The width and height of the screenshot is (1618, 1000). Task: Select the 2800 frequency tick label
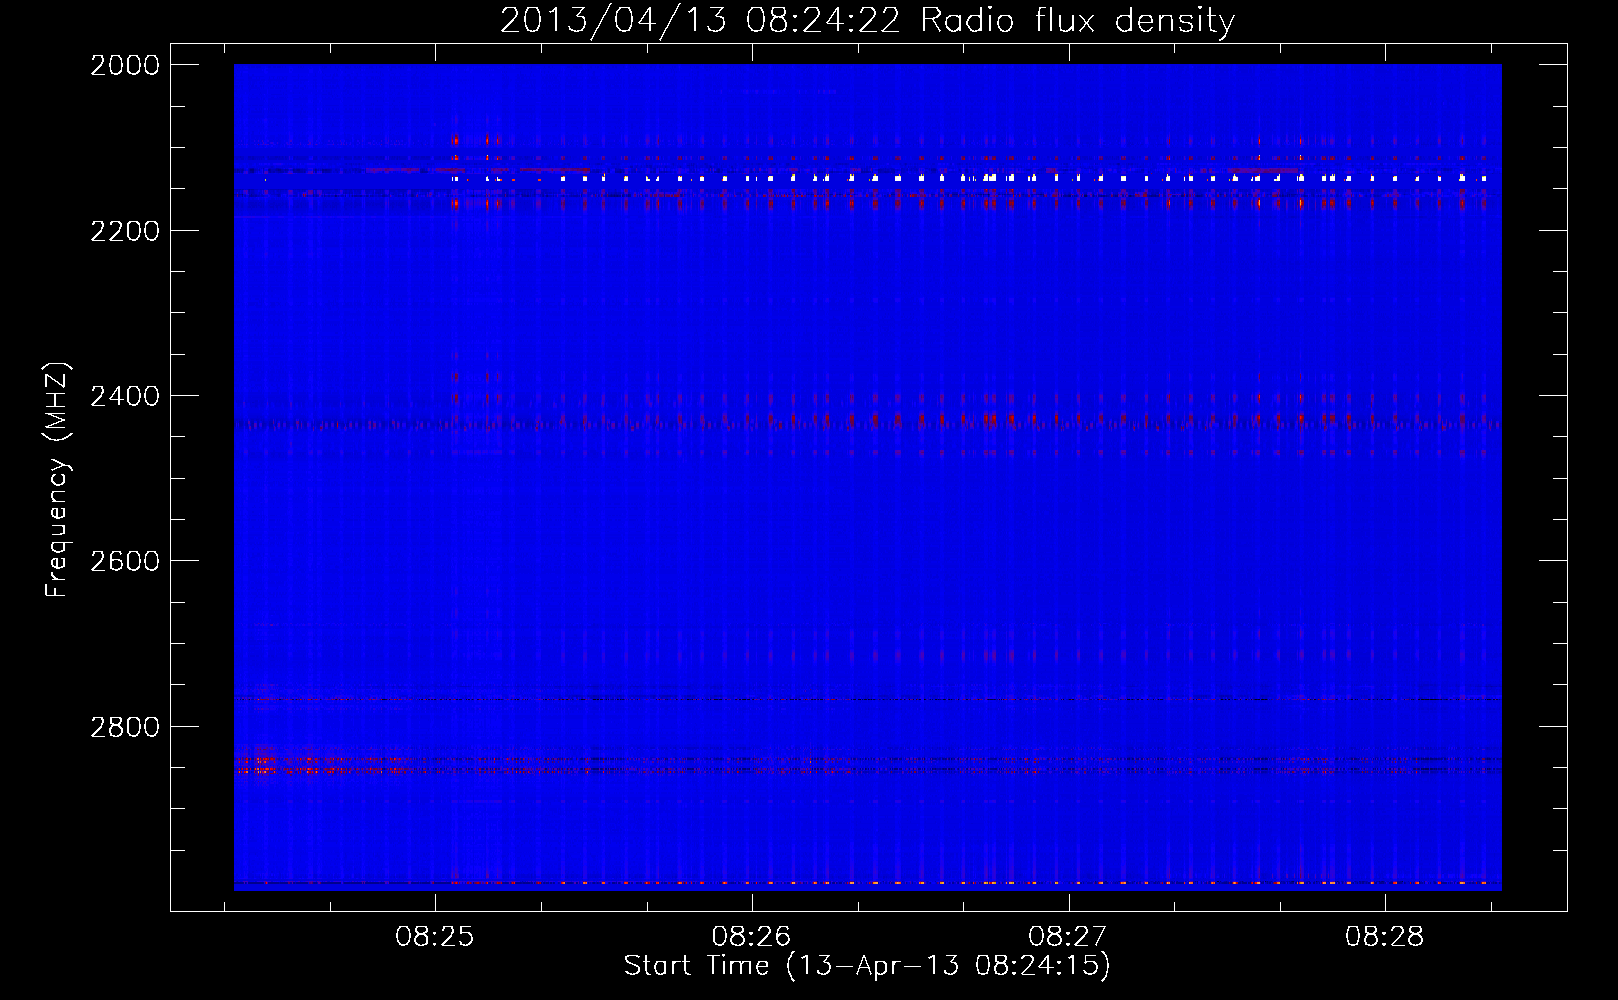coord(125,727)
